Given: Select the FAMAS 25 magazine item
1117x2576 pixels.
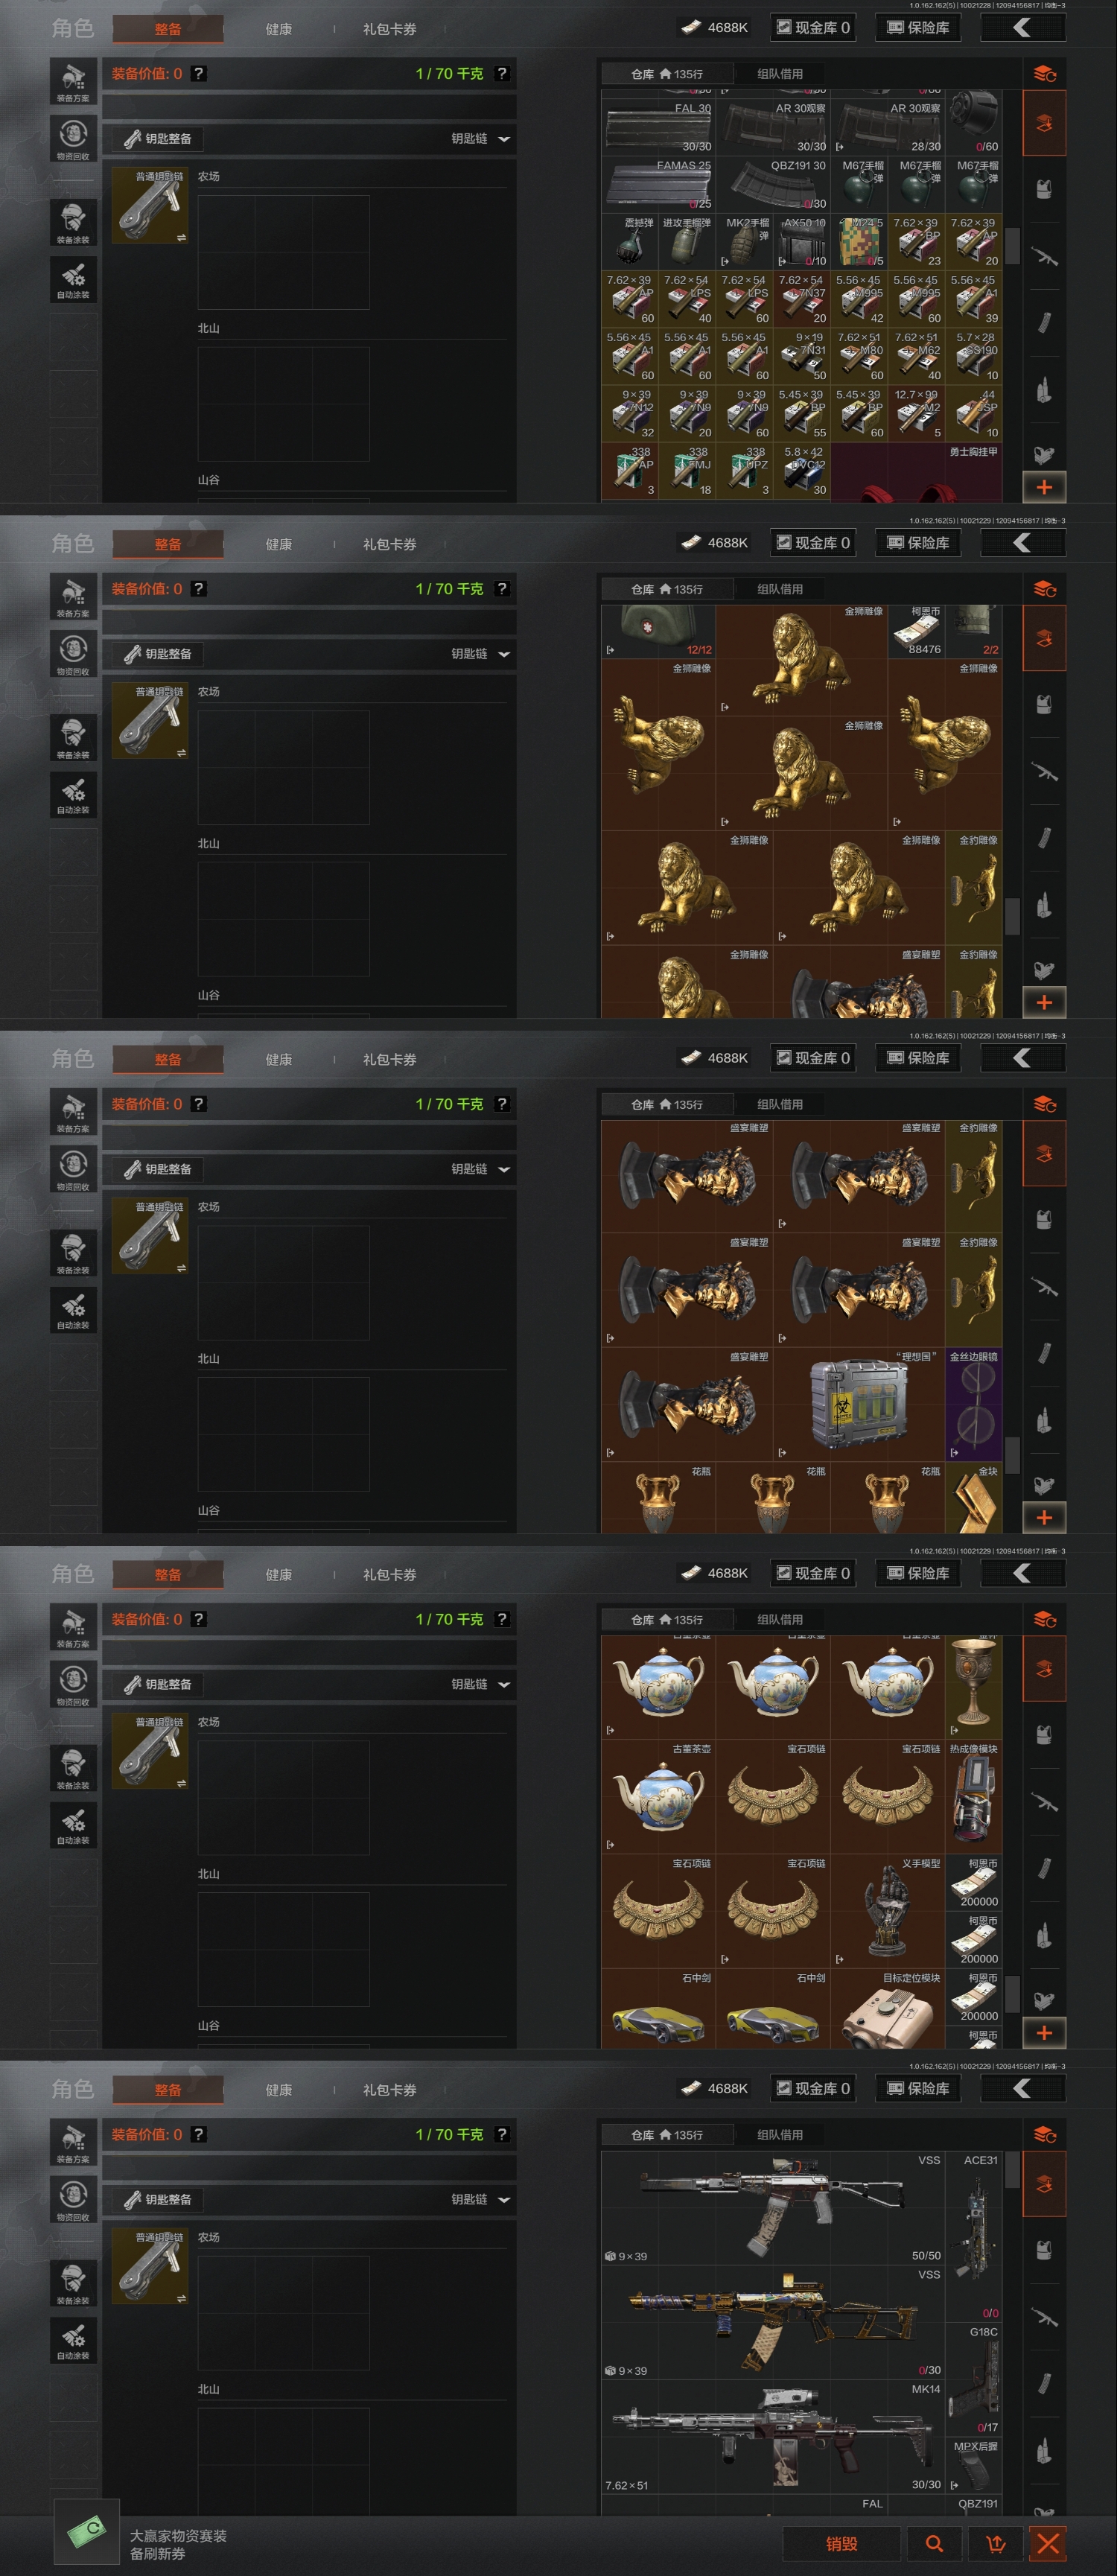Looking at the screenshot, I should coord(658,184).
